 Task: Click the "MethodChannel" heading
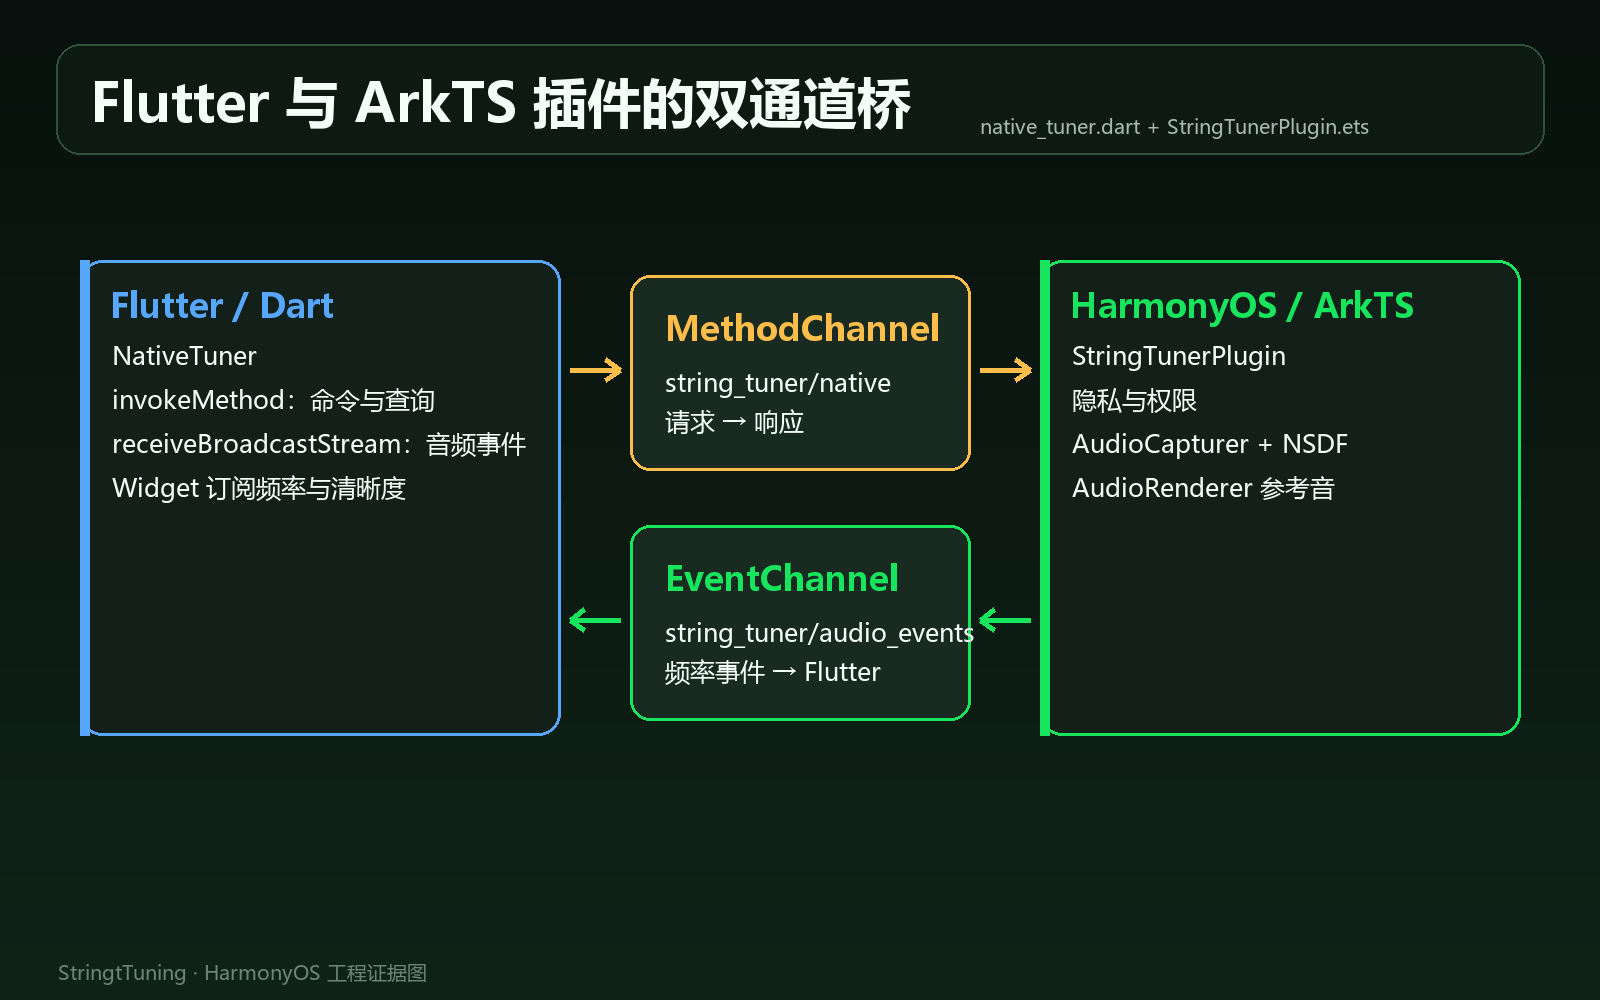(802, 328)
